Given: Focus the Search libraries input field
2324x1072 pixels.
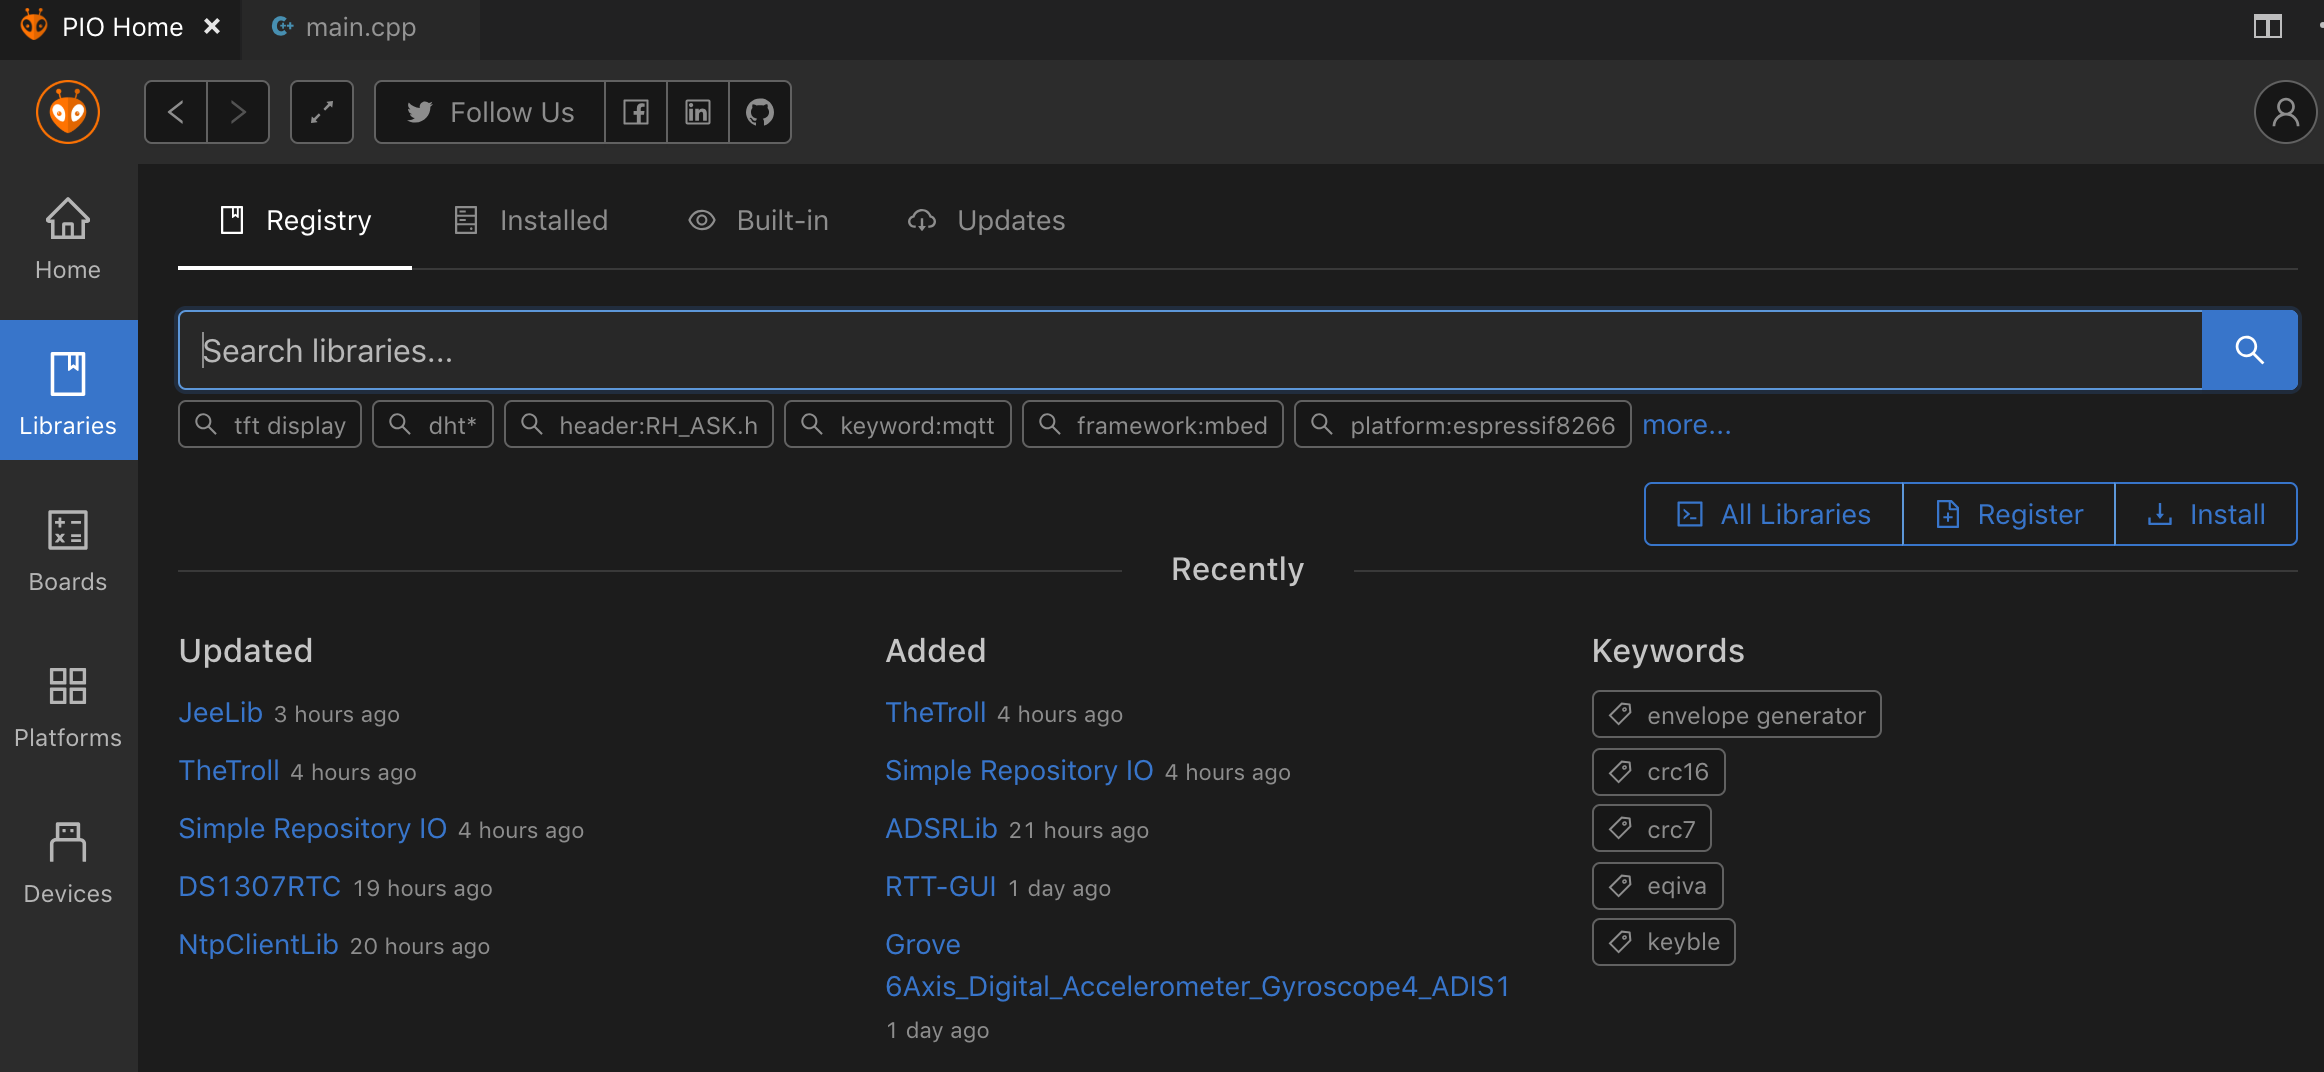Looking at the screenshot, I should pos(1190,350).
